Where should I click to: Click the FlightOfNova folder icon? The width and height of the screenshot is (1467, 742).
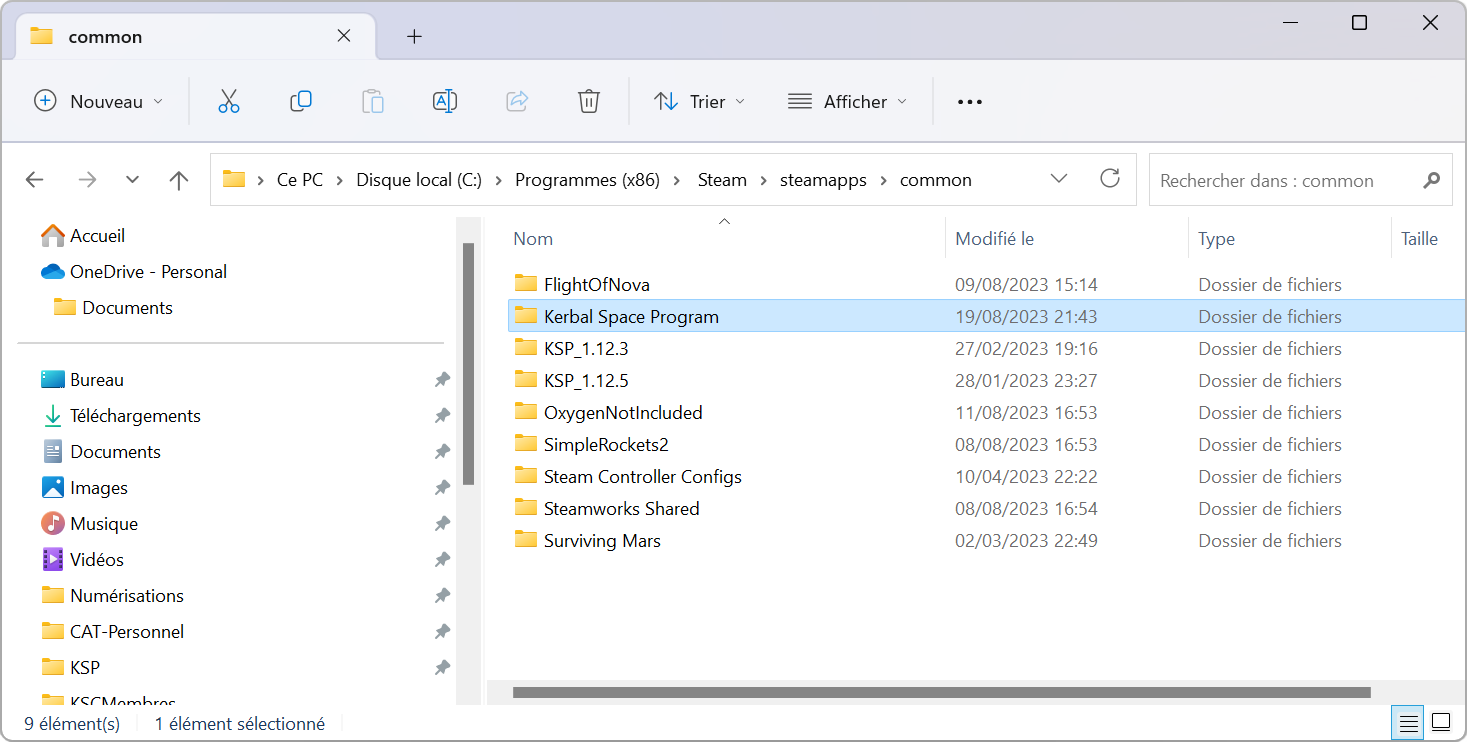click(526, 284)
